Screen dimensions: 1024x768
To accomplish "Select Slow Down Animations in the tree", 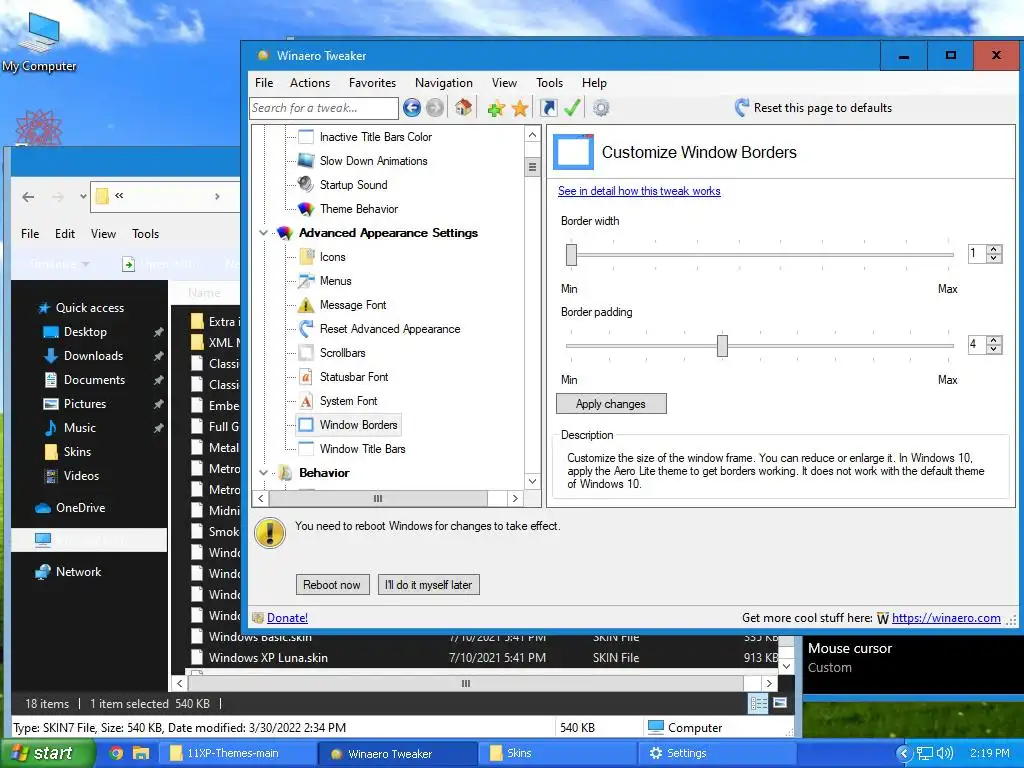I will 373,161.
